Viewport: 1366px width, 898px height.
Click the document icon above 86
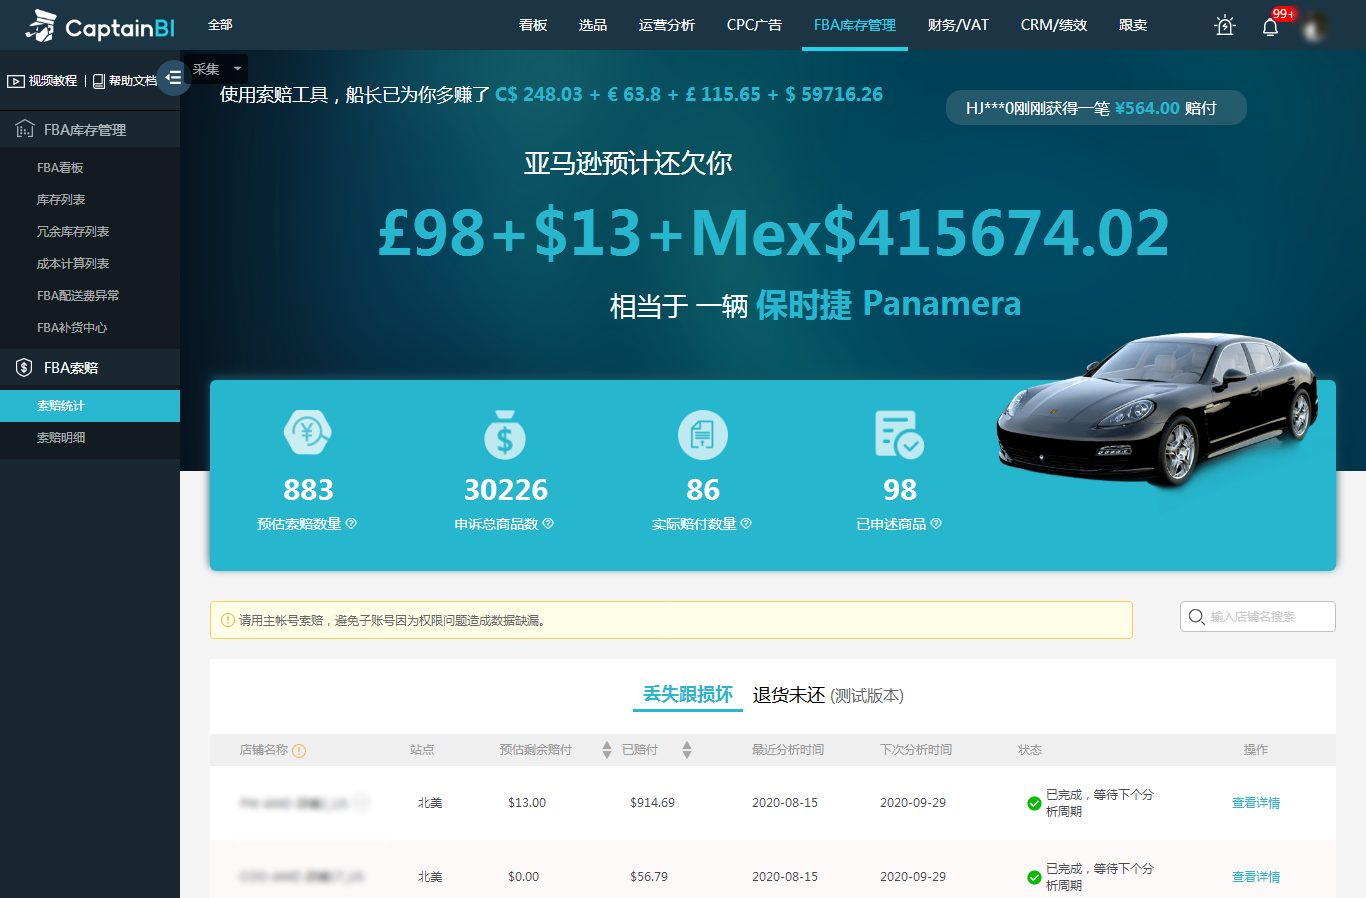(x=703, y=435)
